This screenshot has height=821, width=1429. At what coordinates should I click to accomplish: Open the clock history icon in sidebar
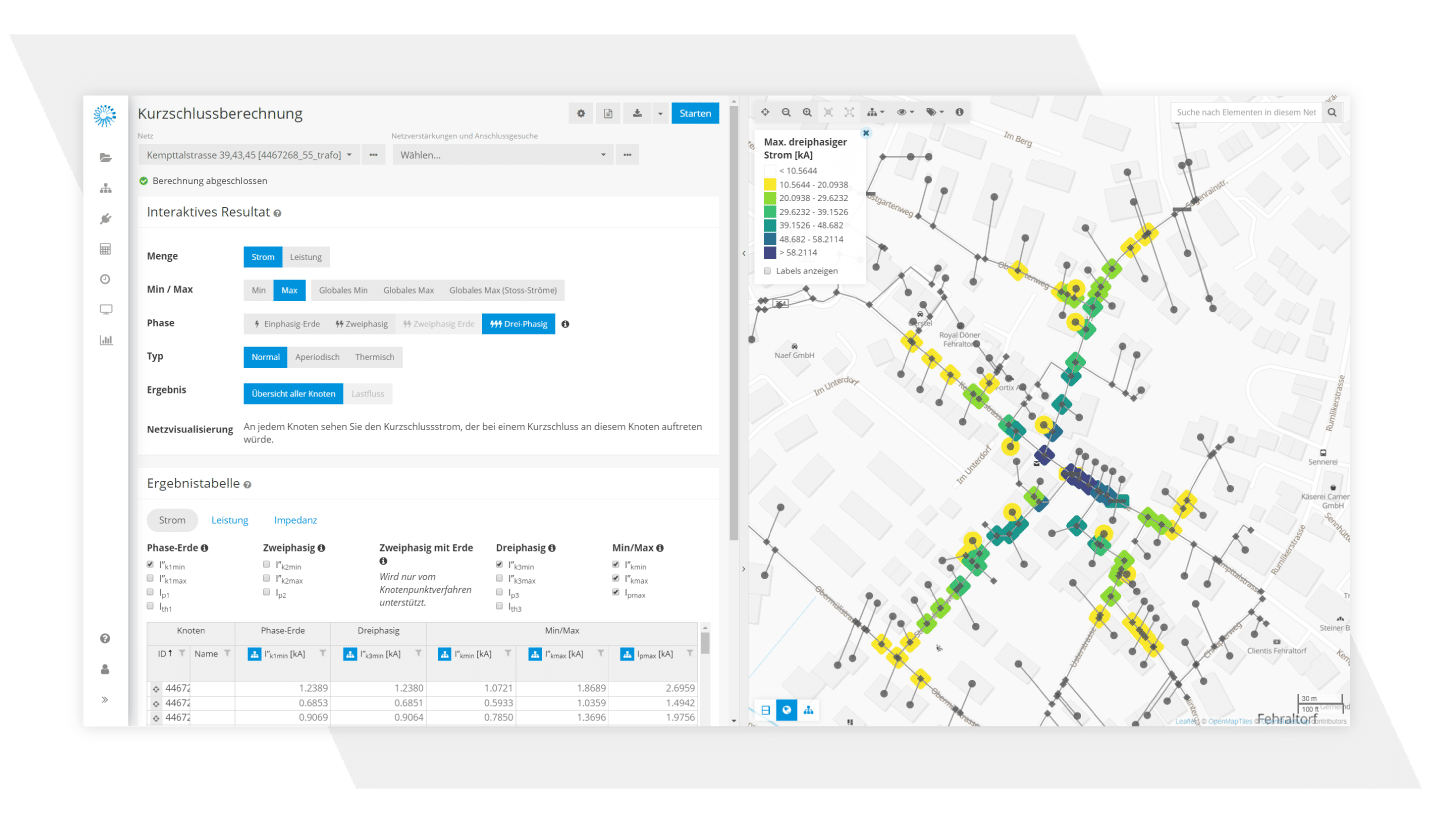click(x=105, y=279)
